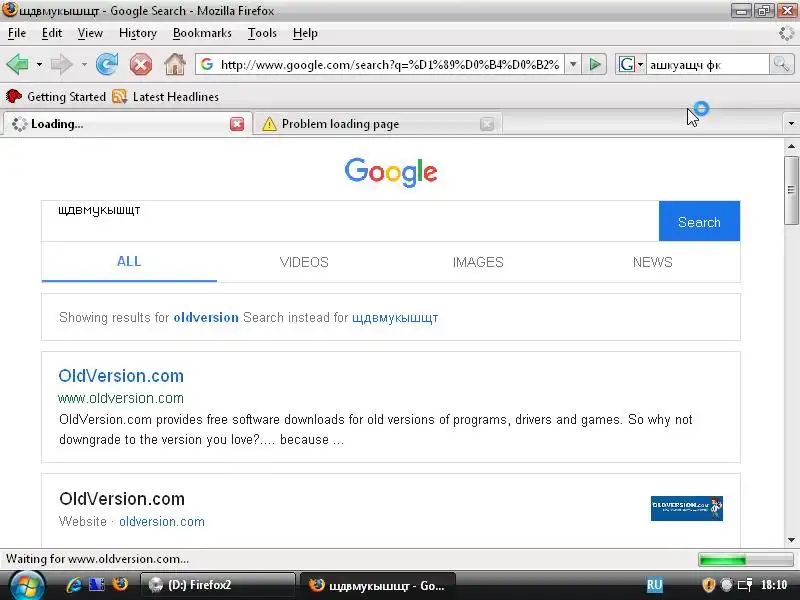Image resolution: width=800 pixels, height=600 pixels.
Task: Click the RU language indicator
Action: tap(655, 585)
